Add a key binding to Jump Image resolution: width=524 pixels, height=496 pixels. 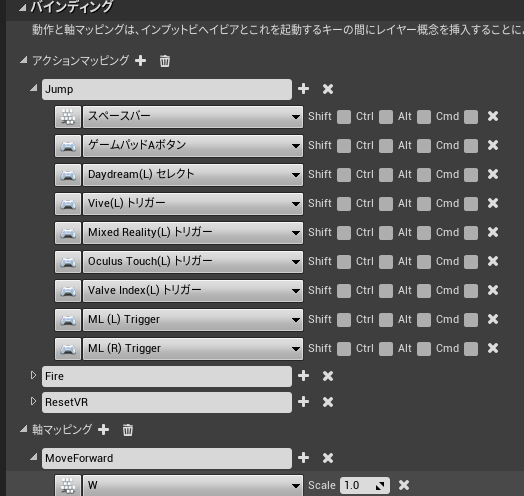pos(303,89)
